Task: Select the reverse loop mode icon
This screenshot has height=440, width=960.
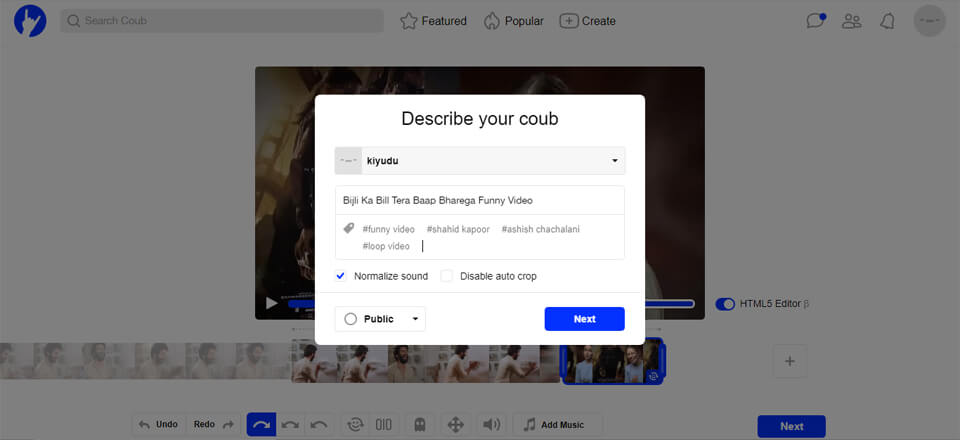Action: tap(318, 425)
